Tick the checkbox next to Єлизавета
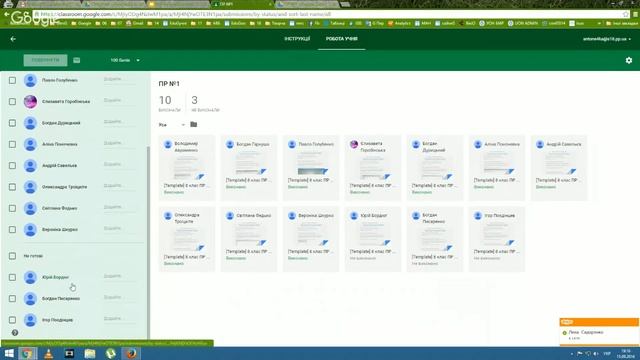The width and height of the screenshot is (640, 360). click(12, 102)
